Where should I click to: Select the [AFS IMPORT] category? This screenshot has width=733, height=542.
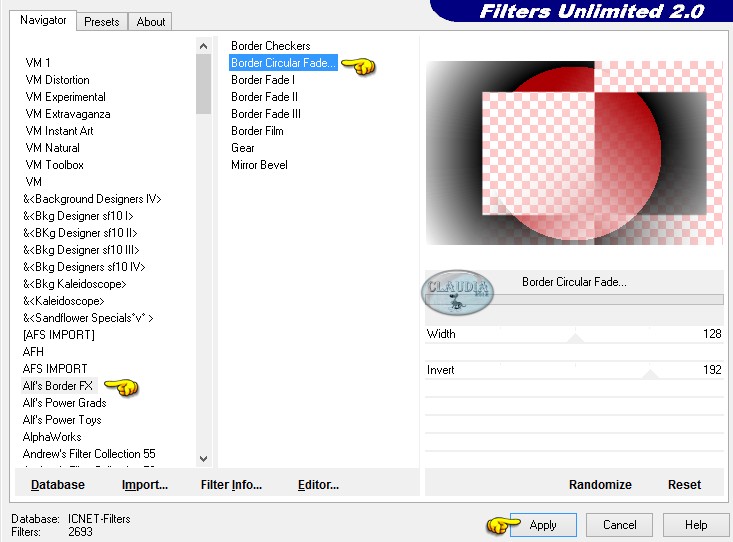[58, 335]
